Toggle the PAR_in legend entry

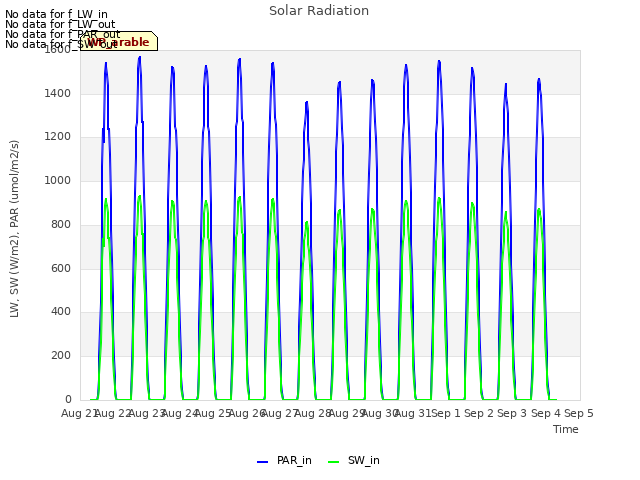pyautogui.click(x=284, y=460)
